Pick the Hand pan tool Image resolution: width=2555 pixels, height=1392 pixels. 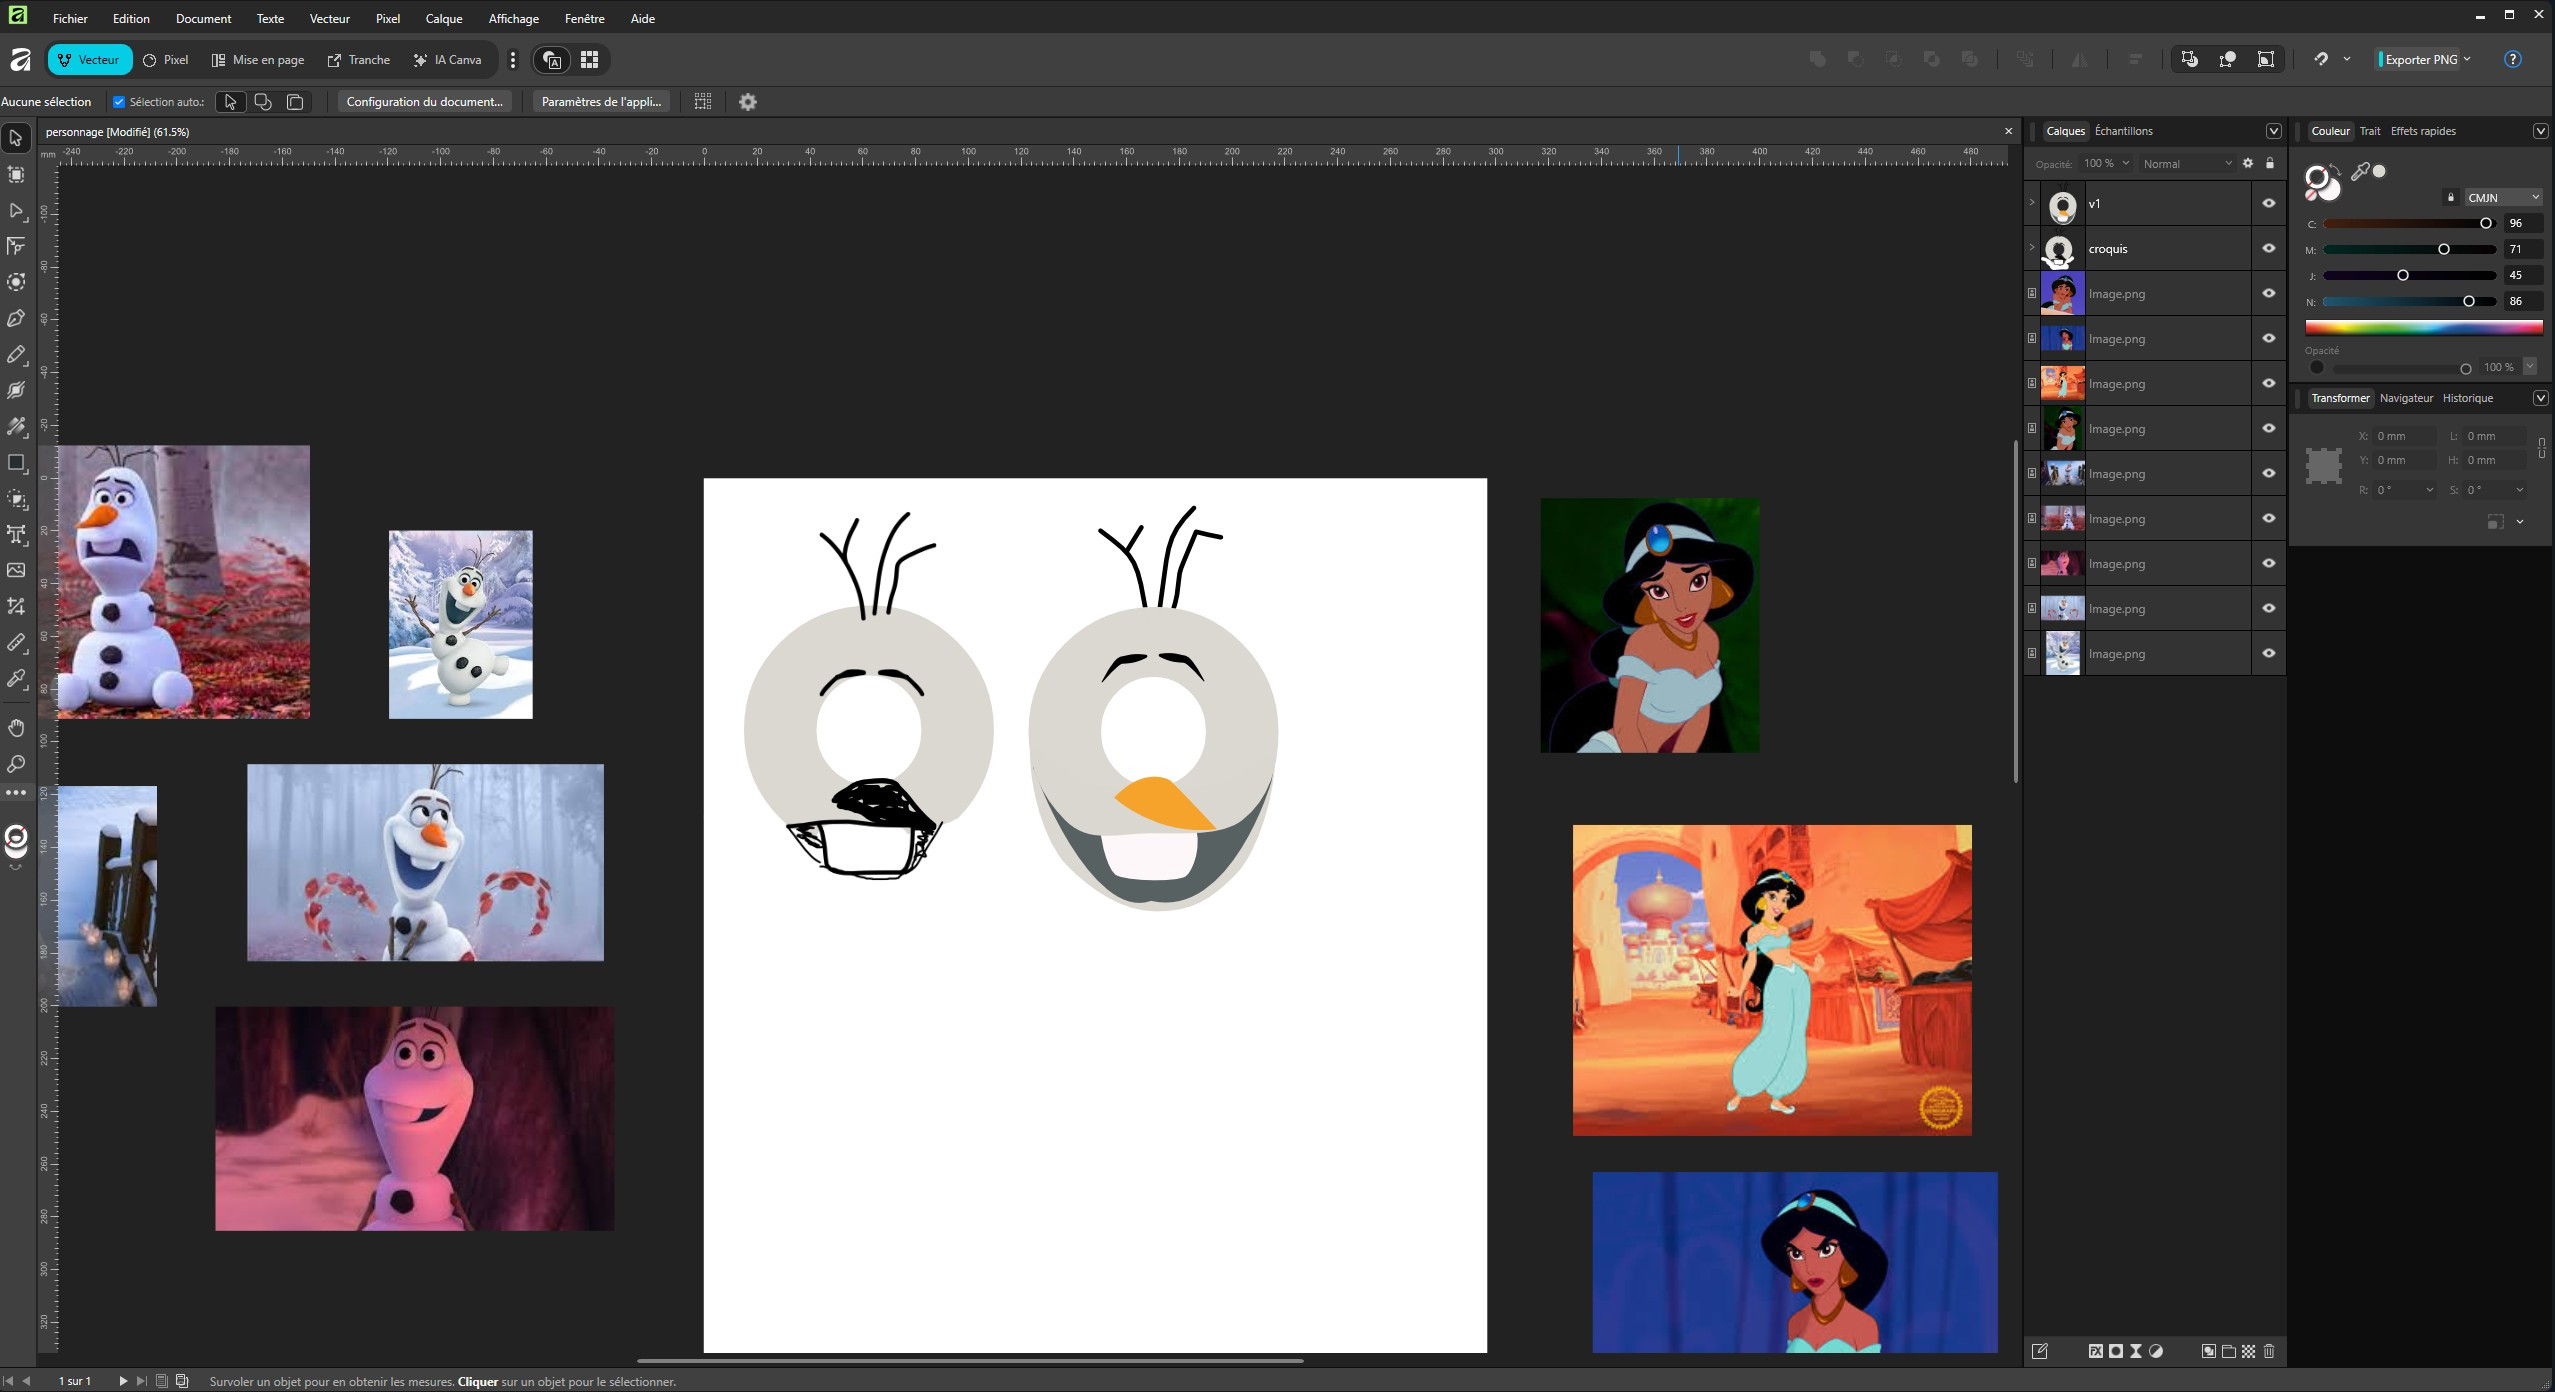tap(16, 727)
